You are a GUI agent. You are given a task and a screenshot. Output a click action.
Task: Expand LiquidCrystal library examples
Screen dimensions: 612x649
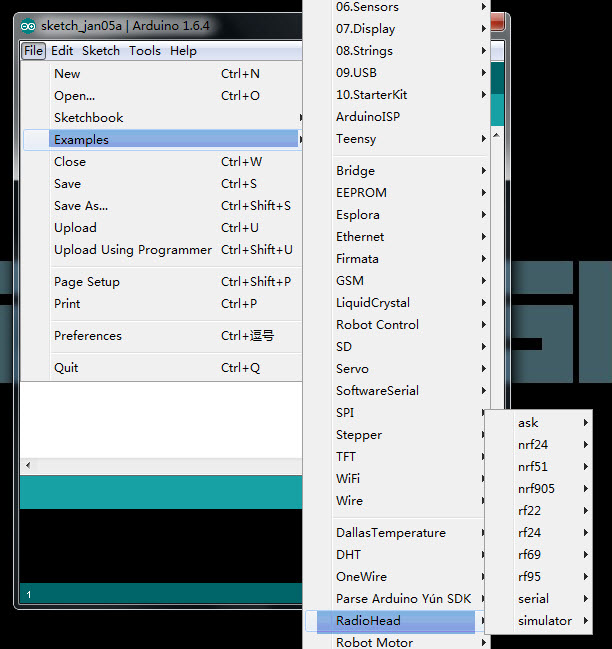pos(397,303)
